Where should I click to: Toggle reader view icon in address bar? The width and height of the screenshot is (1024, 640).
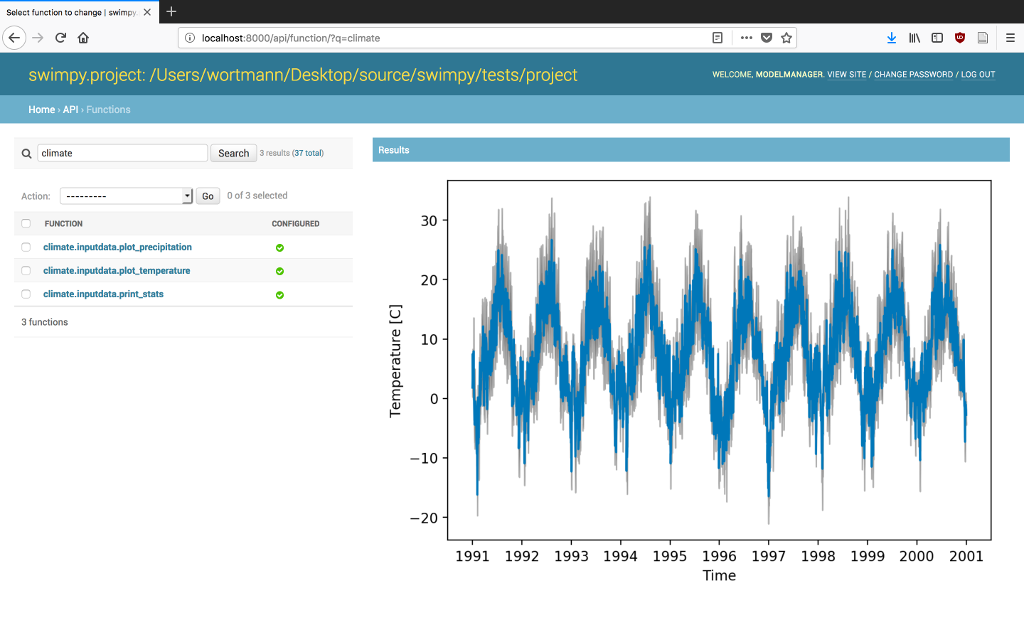[x=717, y=38]
